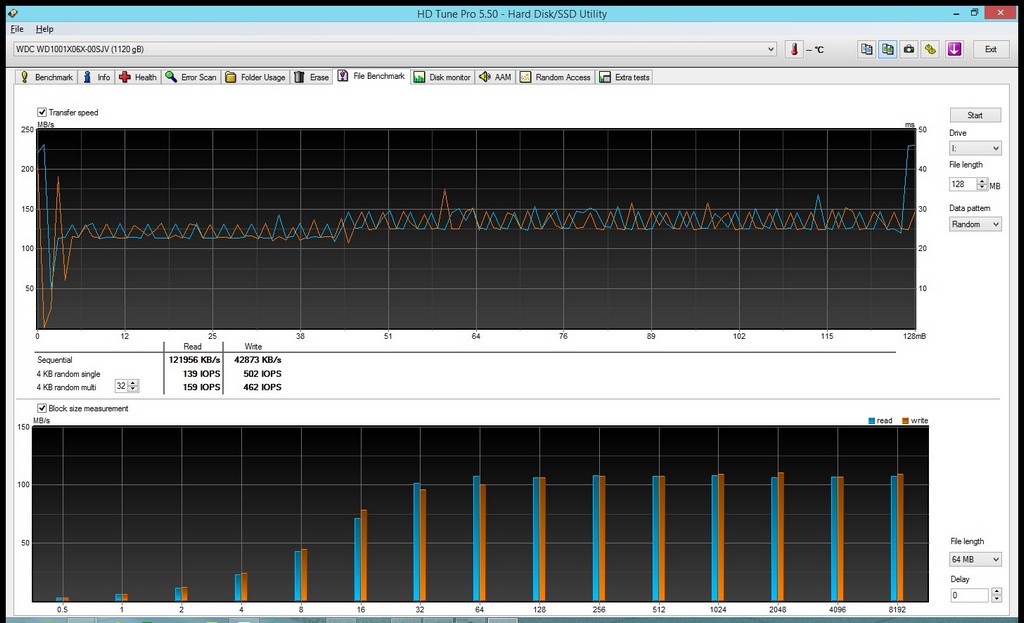Open the Help menu

(x=44, y=29)
